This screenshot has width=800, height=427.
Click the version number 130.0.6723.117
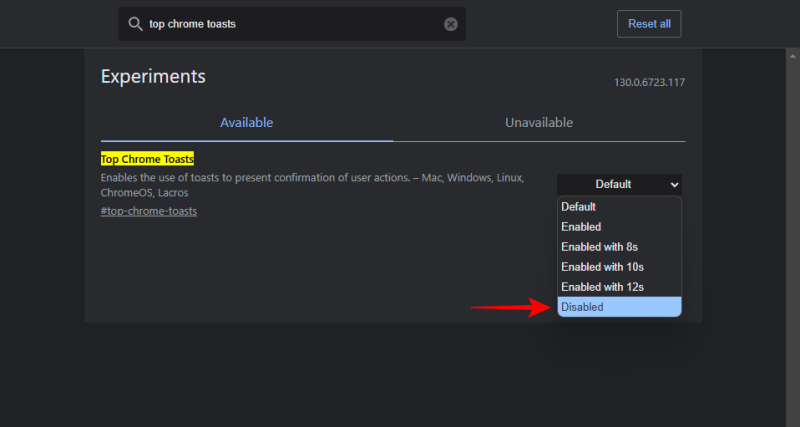[649, 83]
